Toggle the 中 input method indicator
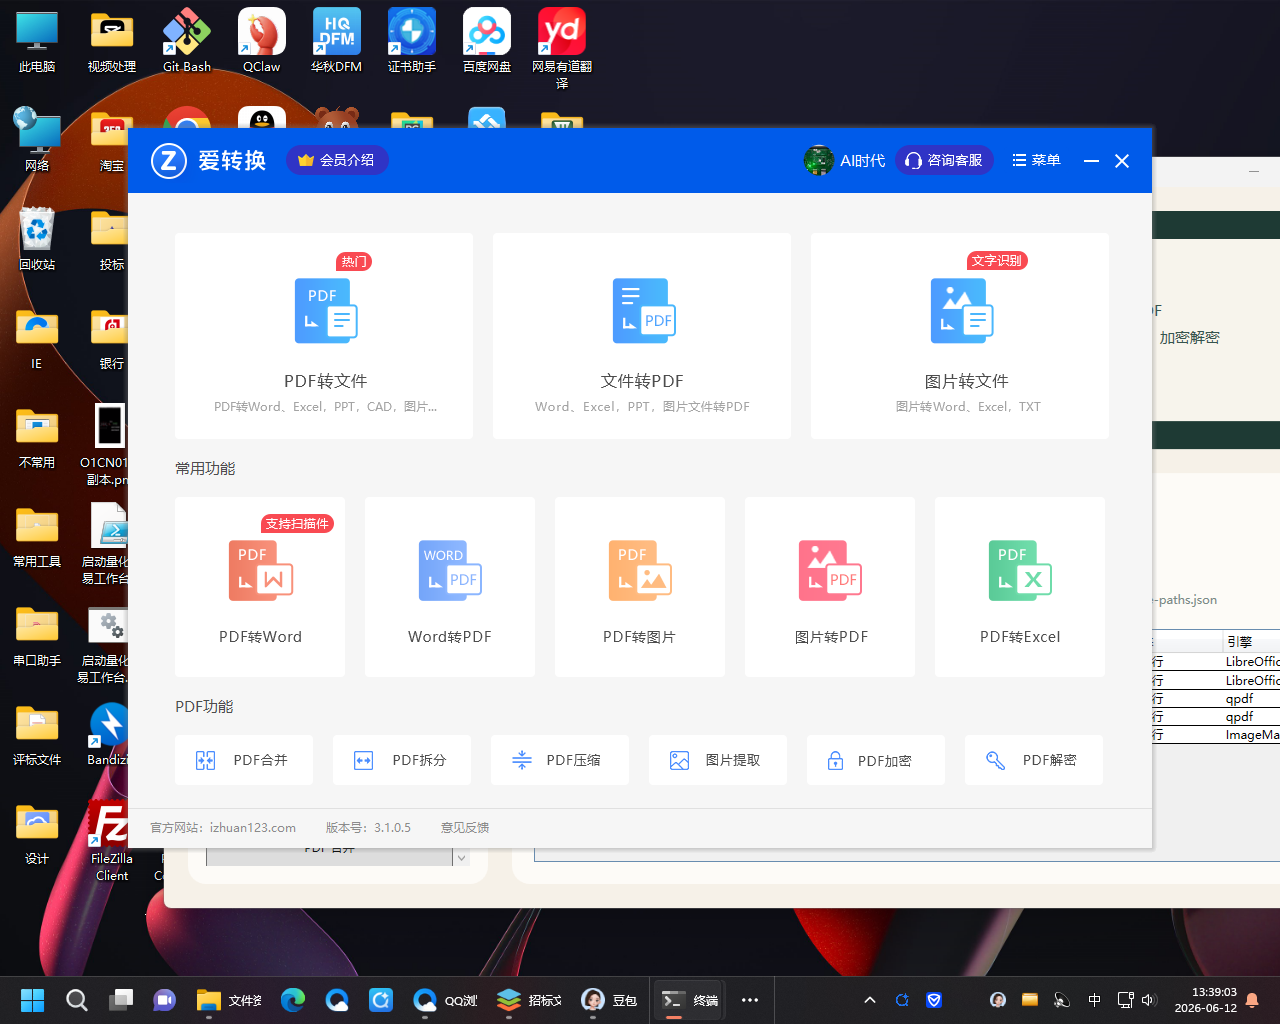This screenshot has height=1024, width=1280. (x=1095, y=1000)
